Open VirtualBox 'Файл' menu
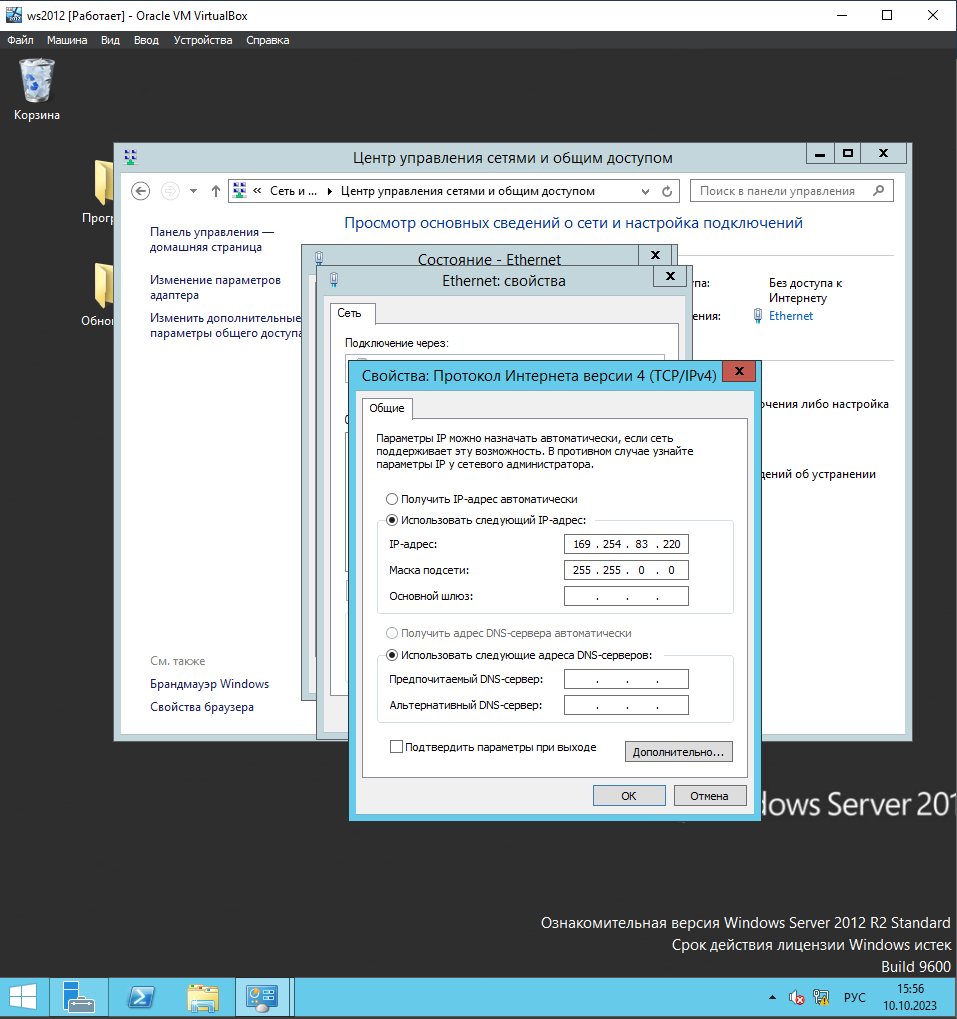The width and height of the screenshot is (957, 1019). click(20, 40)
